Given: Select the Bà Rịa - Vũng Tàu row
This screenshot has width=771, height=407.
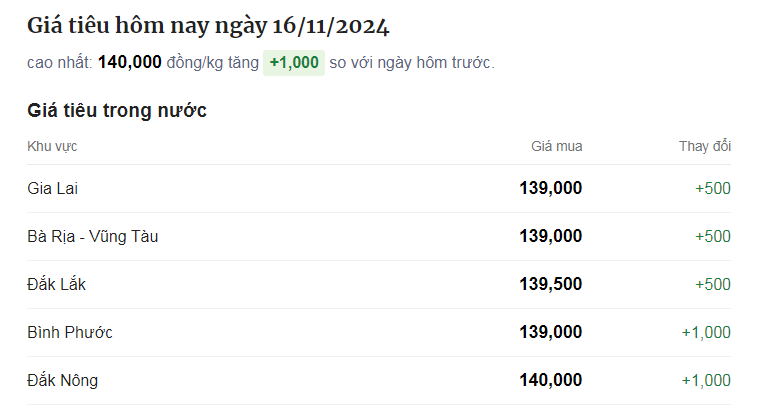Looking at the screenshot, I should coord(379,236).
